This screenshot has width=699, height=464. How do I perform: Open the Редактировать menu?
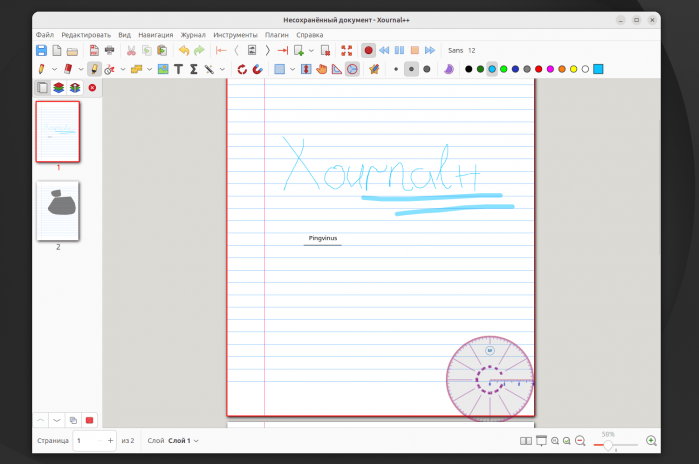[x=86, y=35]
